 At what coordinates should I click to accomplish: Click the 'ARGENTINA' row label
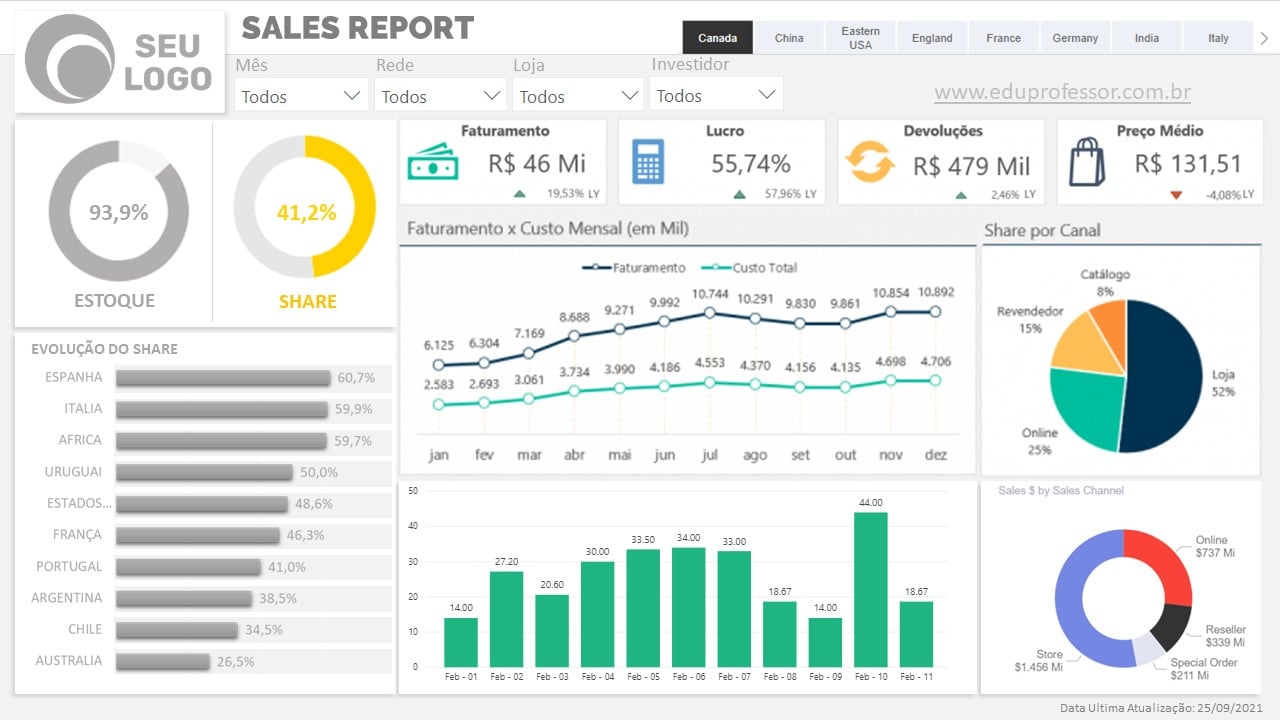point(66,598)
